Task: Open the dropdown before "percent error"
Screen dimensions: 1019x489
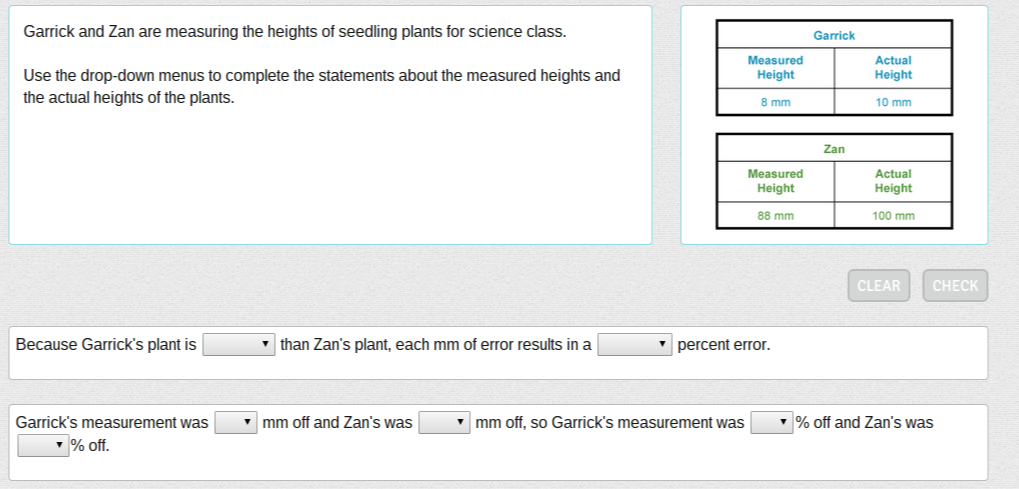Action: pos(634,345)
